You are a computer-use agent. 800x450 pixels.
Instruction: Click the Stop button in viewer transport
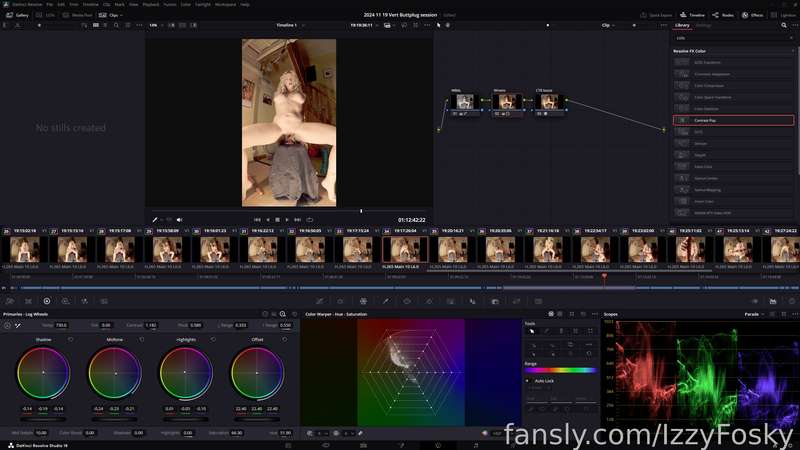pos(277,220)
